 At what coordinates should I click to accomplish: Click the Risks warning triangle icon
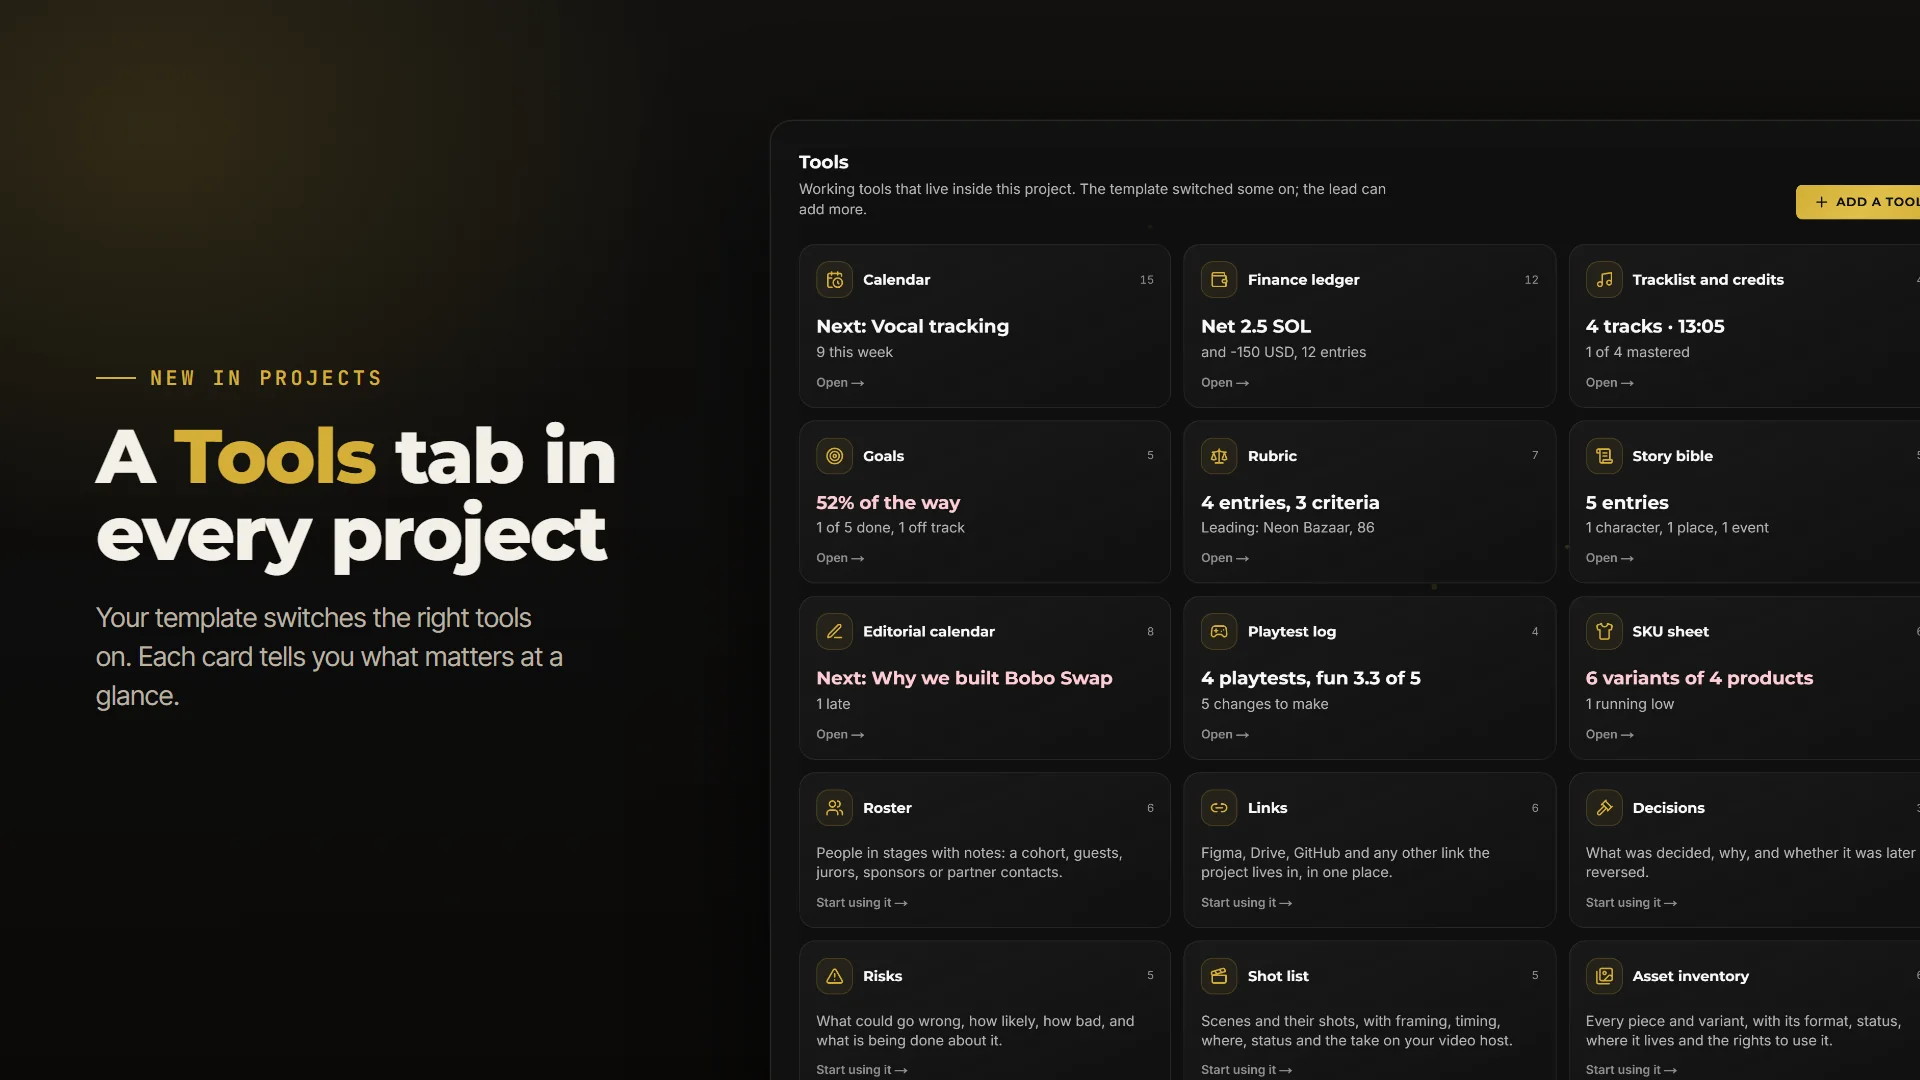(834, 976)
